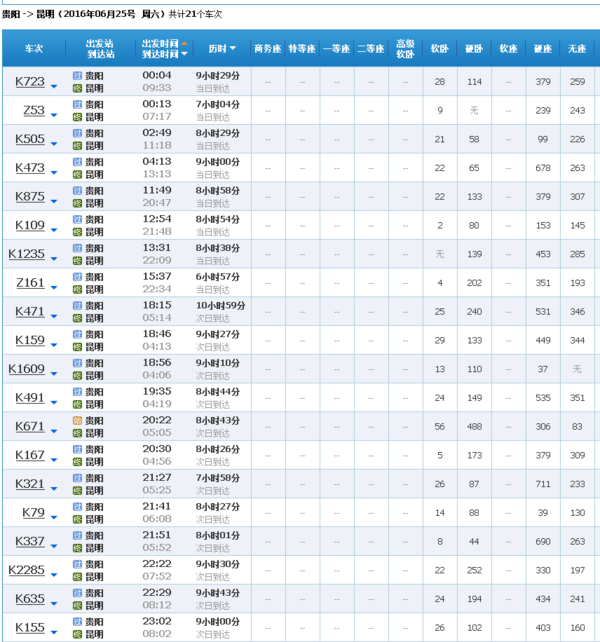Expand the arrow next to train K505
This screenshot has width=600, height=642.
pos(54,146)
